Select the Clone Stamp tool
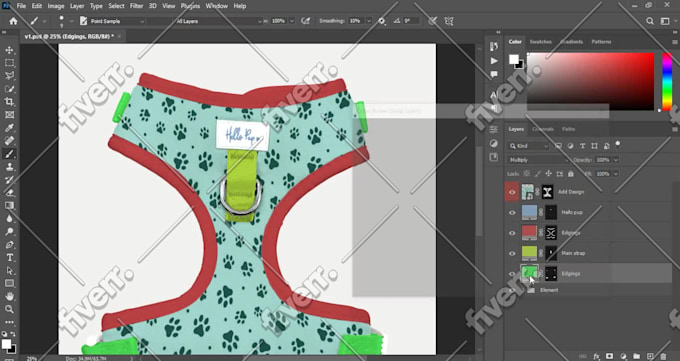Viewport: 680px width, 361px height. (9, 167)
